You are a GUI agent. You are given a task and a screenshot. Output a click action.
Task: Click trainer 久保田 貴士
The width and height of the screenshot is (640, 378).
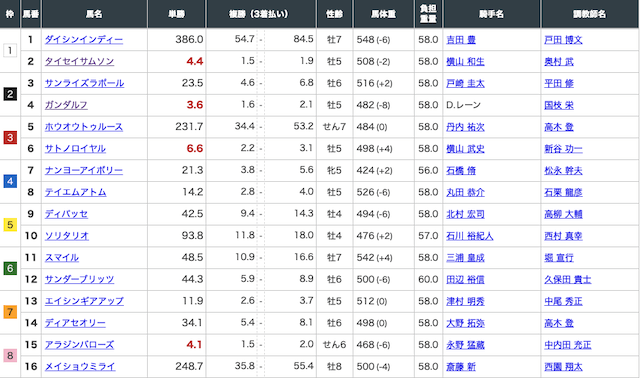(x=568, y=279)
